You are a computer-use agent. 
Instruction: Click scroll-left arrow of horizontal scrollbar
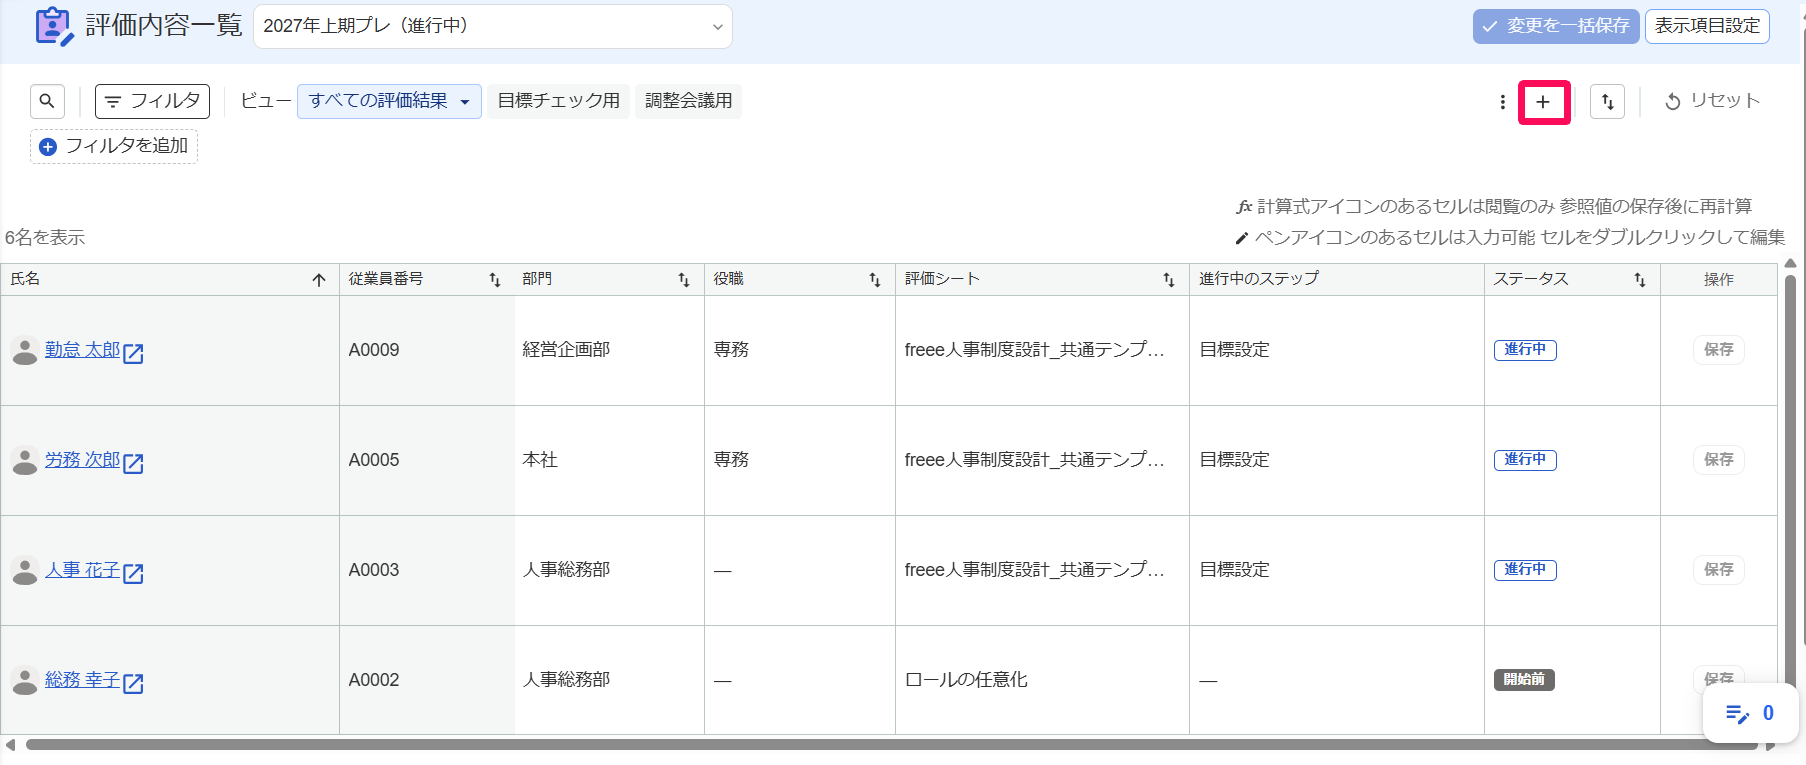10,745
